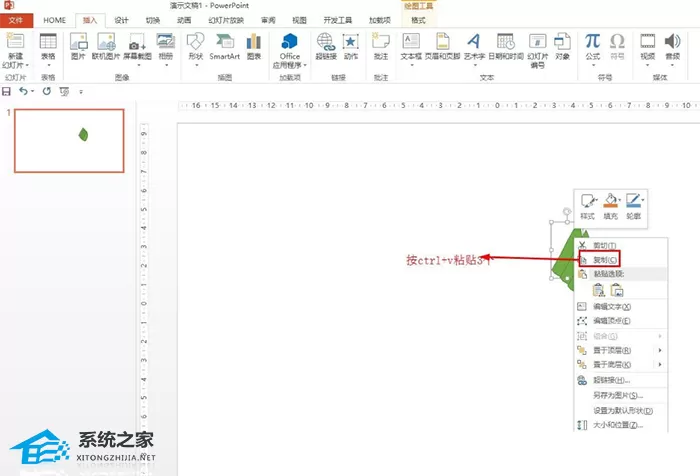700x476 pixels.
Task: Expand Bring to Front submenu arrow
Action: [x=660, y=350]
